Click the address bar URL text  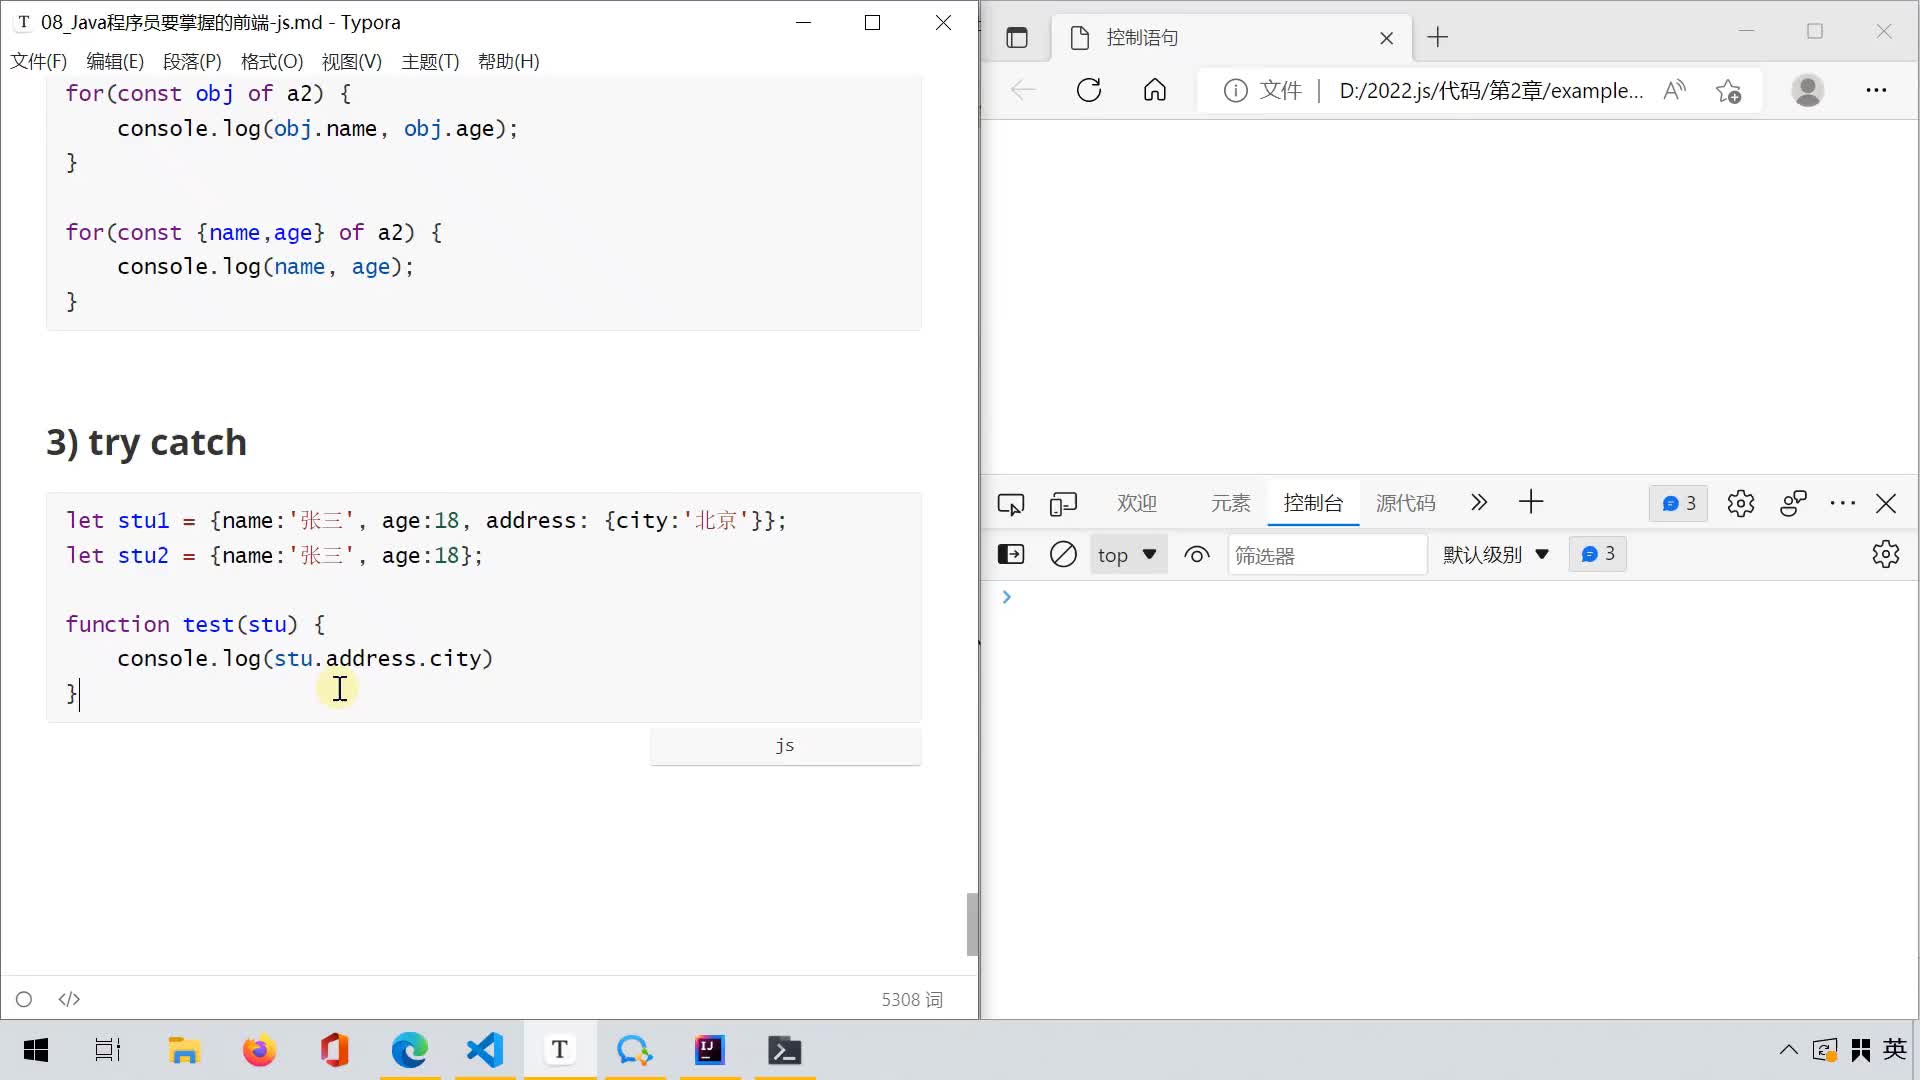[1491, 91]
